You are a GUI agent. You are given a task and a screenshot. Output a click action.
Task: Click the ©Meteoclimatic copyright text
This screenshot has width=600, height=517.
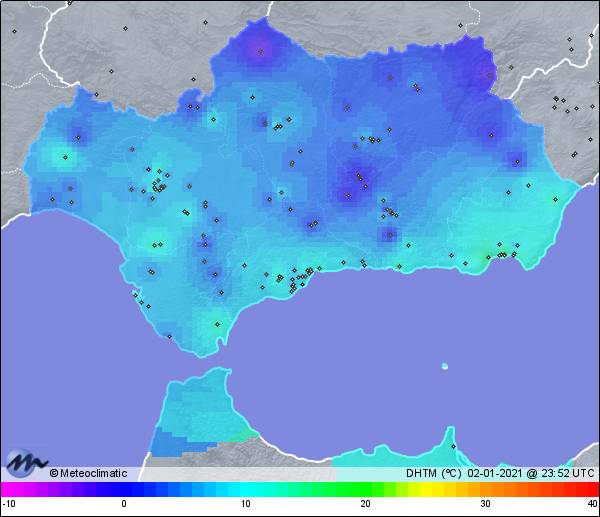[x=88, y=473]
